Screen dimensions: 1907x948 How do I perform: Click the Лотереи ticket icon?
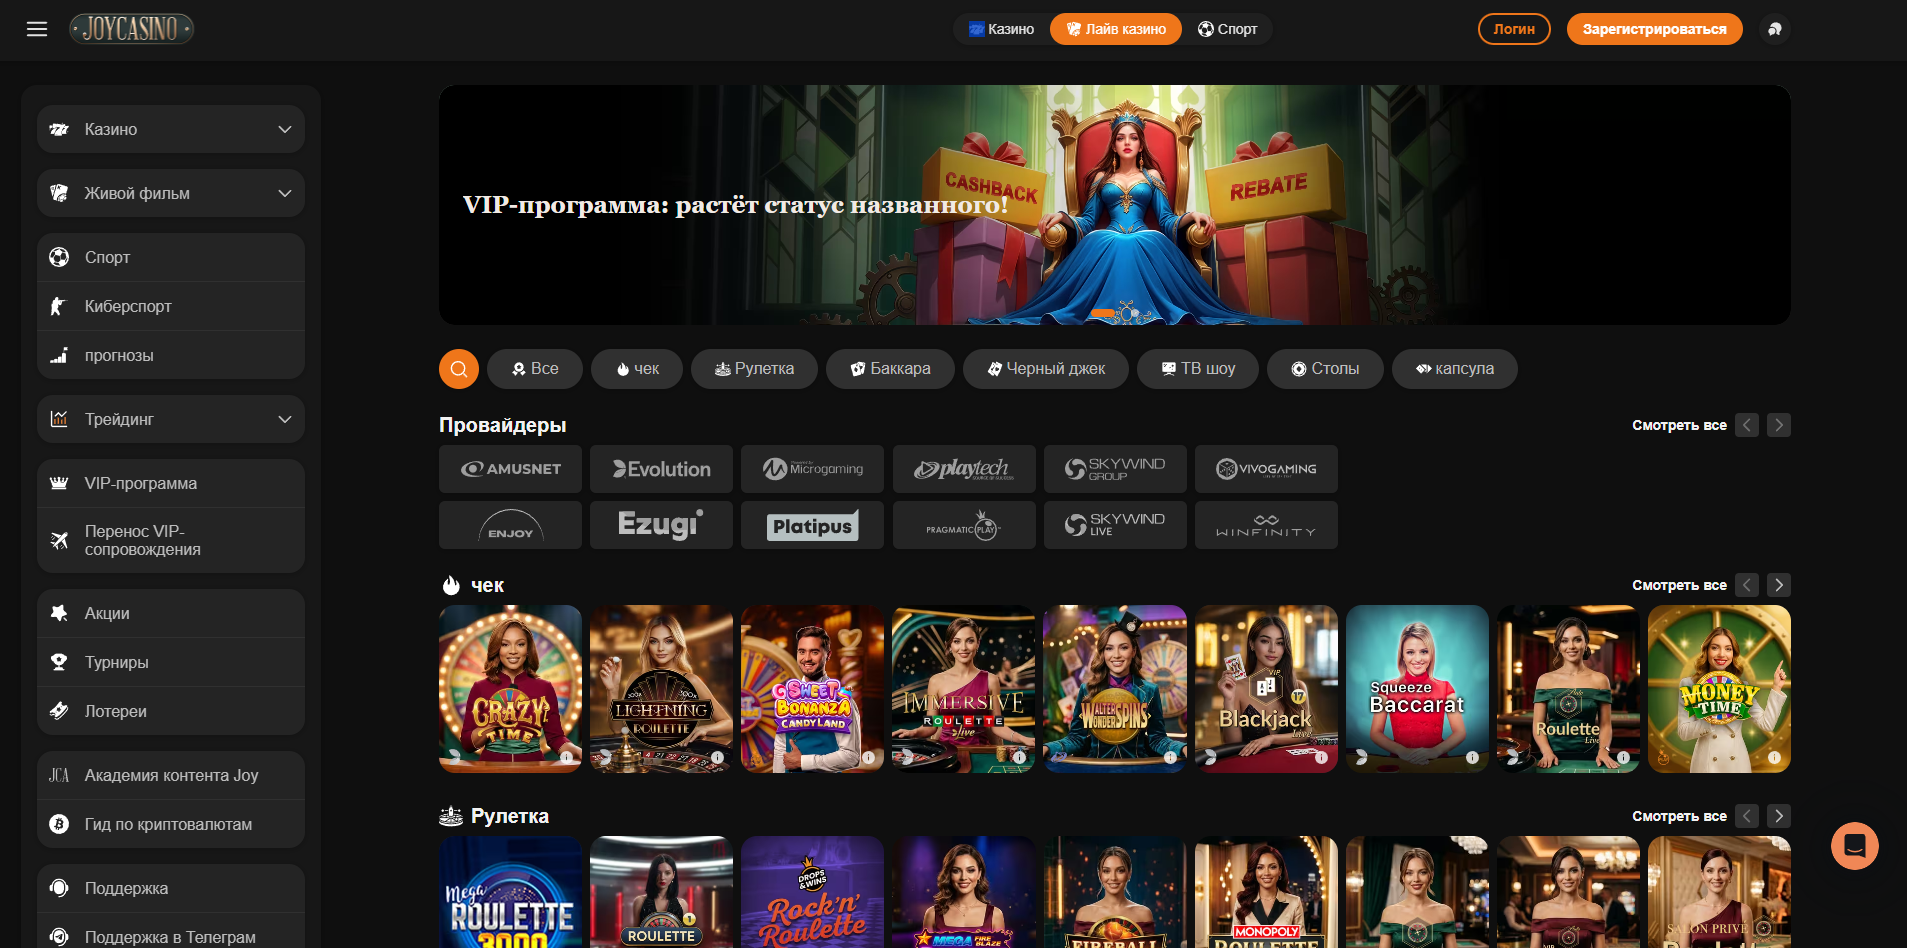pyautogui.click(x=59, y=711)
